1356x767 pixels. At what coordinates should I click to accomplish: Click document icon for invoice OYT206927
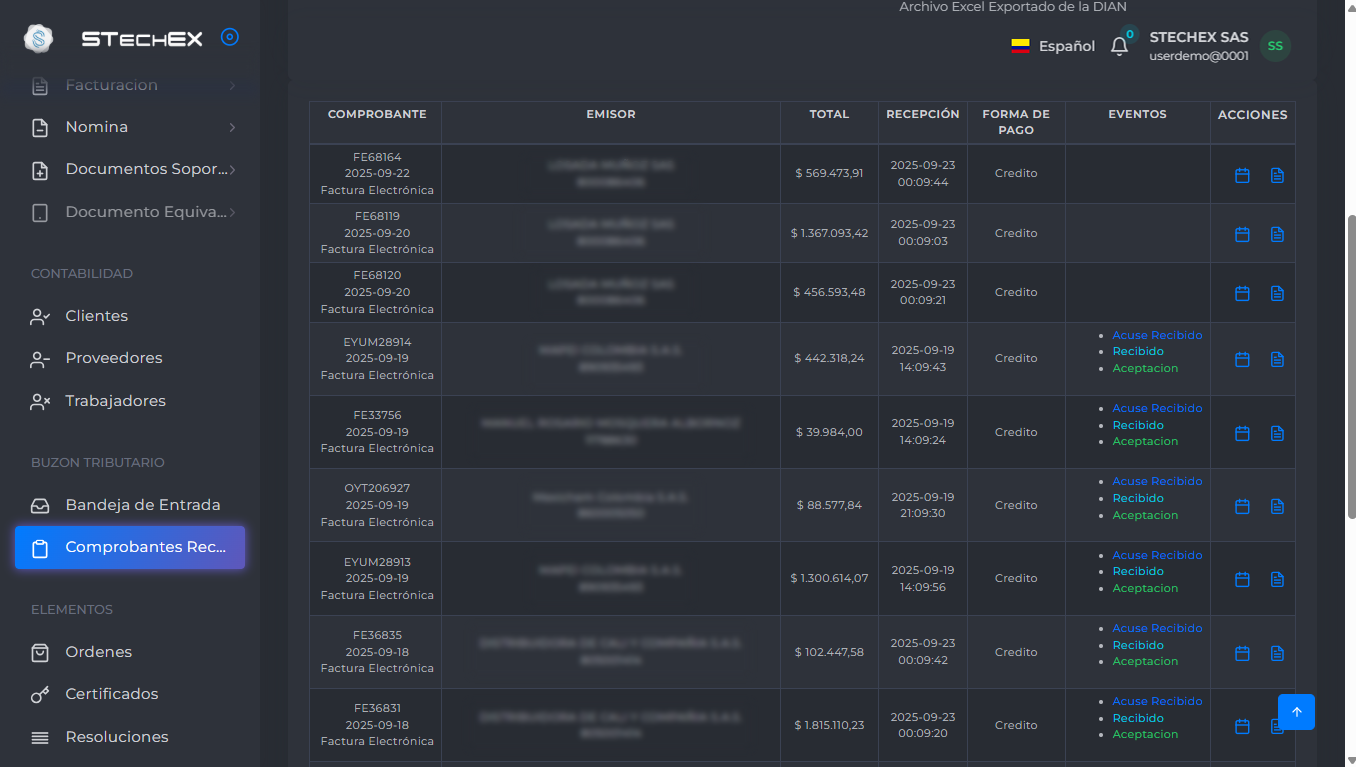[x=1277, y=506]
